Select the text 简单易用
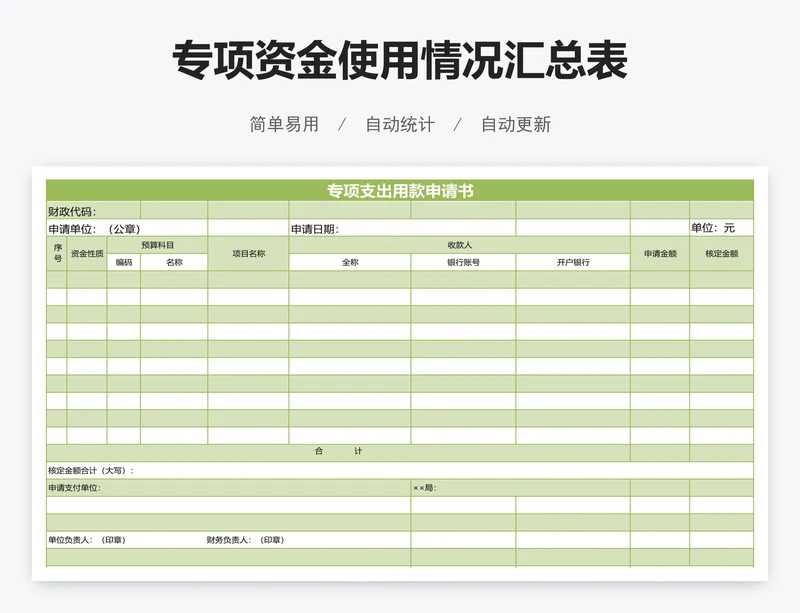Image resolution: width=800 pixels, height=613 pixels. click(284, 124)
